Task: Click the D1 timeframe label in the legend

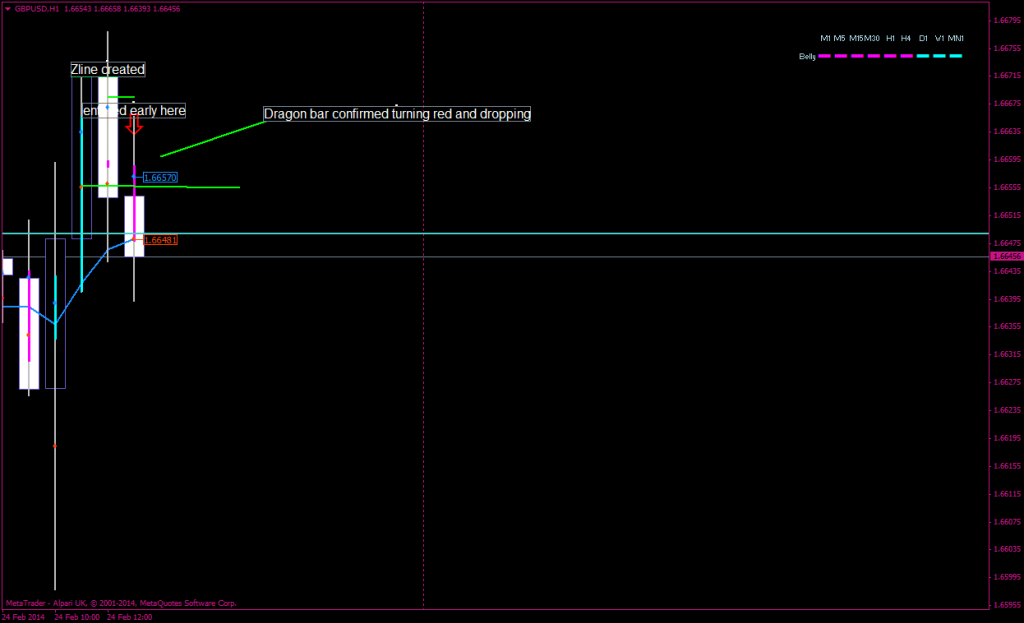Action: pos(923,39)
